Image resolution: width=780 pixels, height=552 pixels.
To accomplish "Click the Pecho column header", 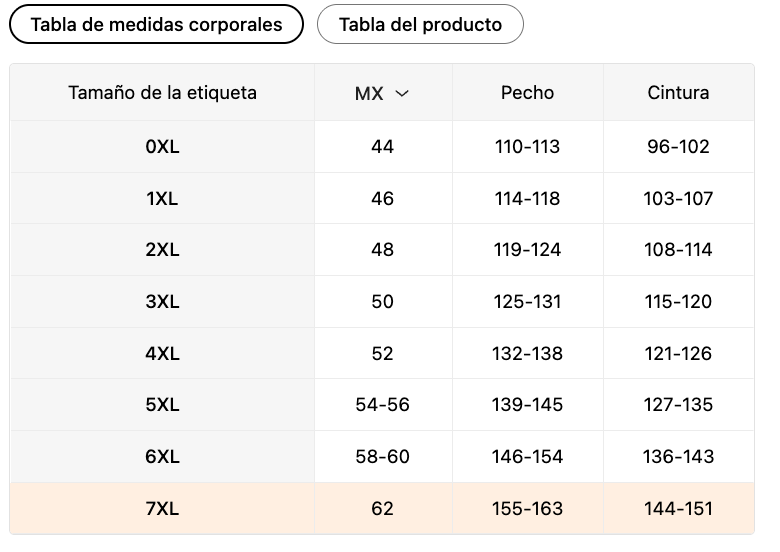I will coord(527,93).
